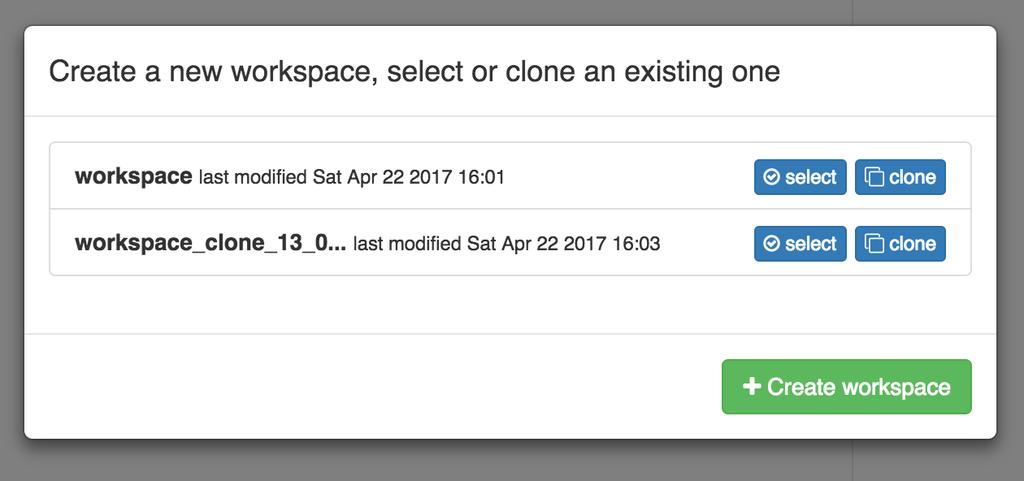Click the duplicate icon in workspace_clone_13_0... row
This screenshot has width=1024, height=481.
click(874, 244)
